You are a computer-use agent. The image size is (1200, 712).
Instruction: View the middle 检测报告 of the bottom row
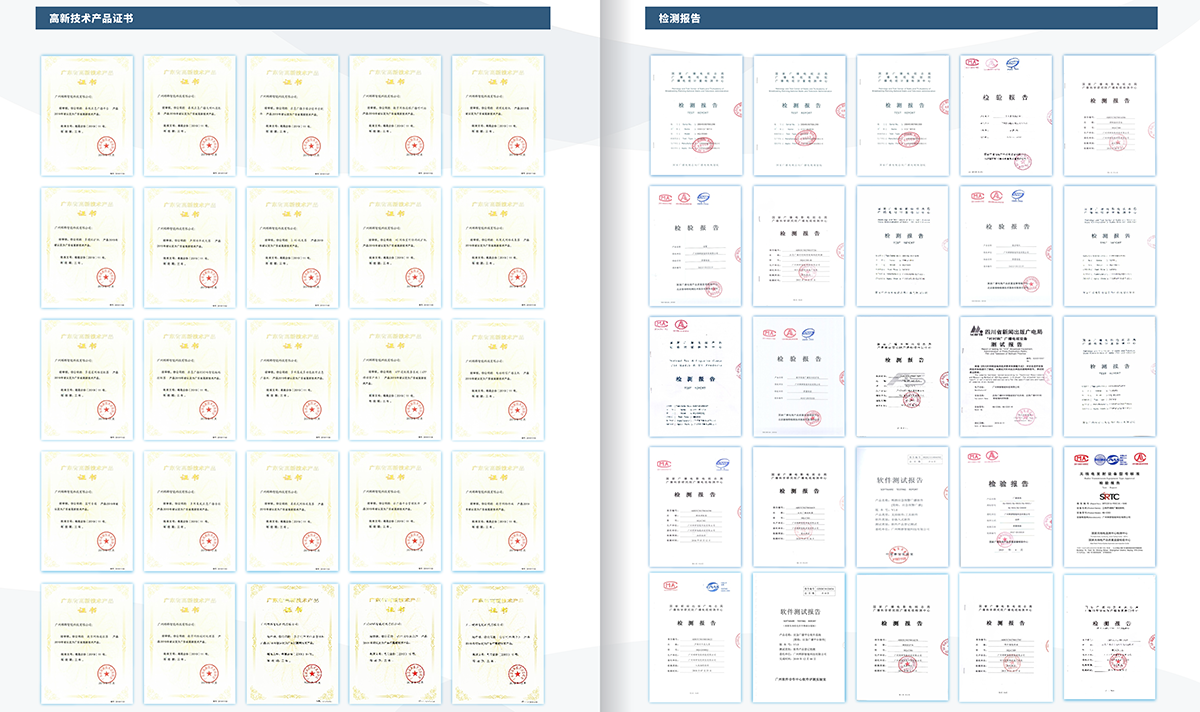tap(905, 637)
